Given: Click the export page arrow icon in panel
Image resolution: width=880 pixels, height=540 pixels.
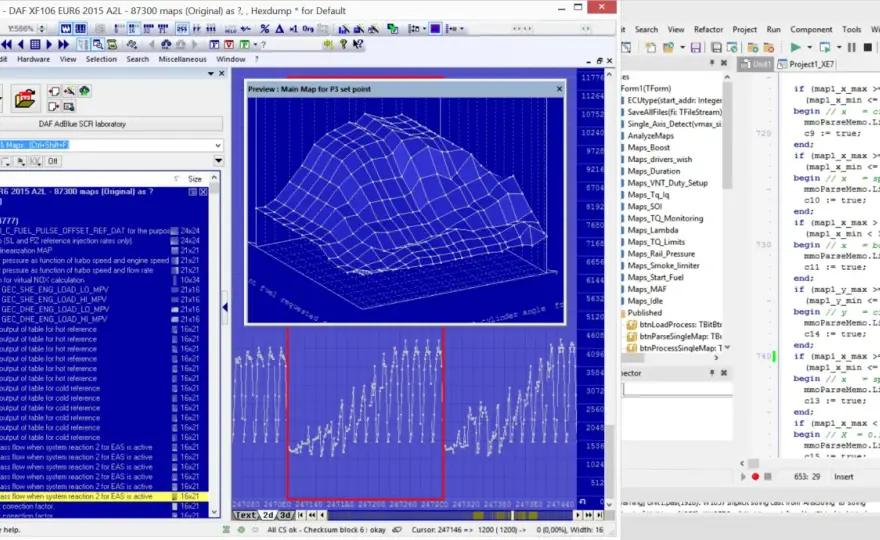Looking at the screenshot, I should [53, 107].
